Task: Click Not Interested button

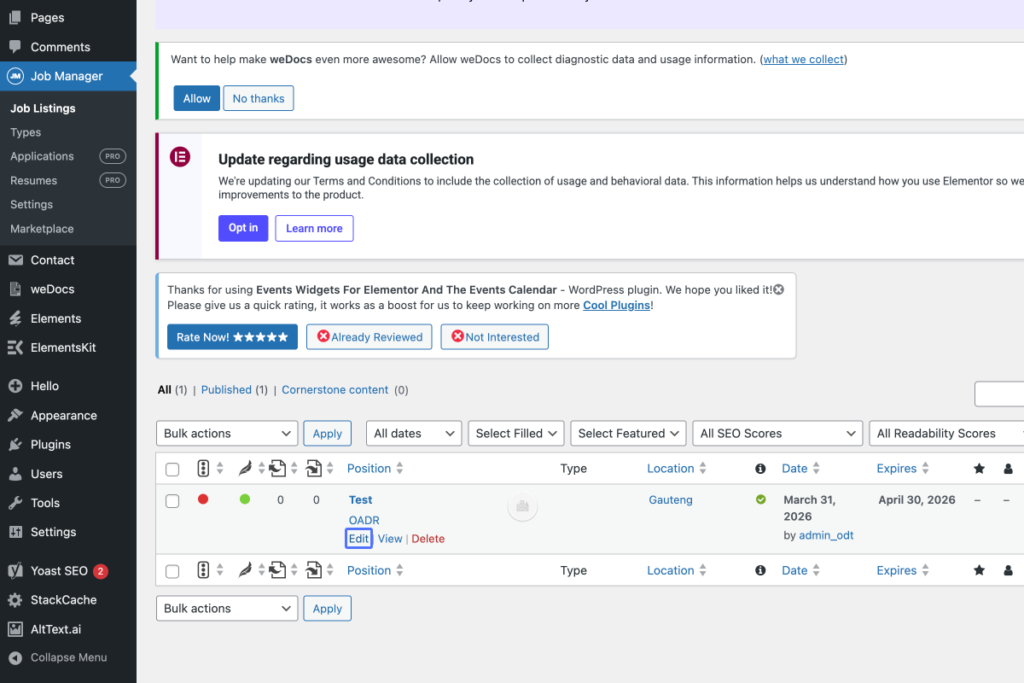Action: (494, 337)
